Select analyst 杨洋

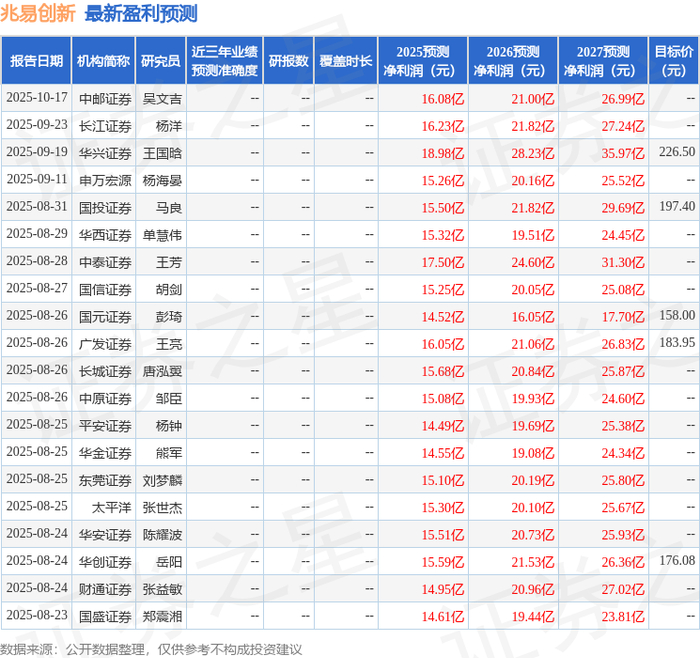click(x=169, y=126)
